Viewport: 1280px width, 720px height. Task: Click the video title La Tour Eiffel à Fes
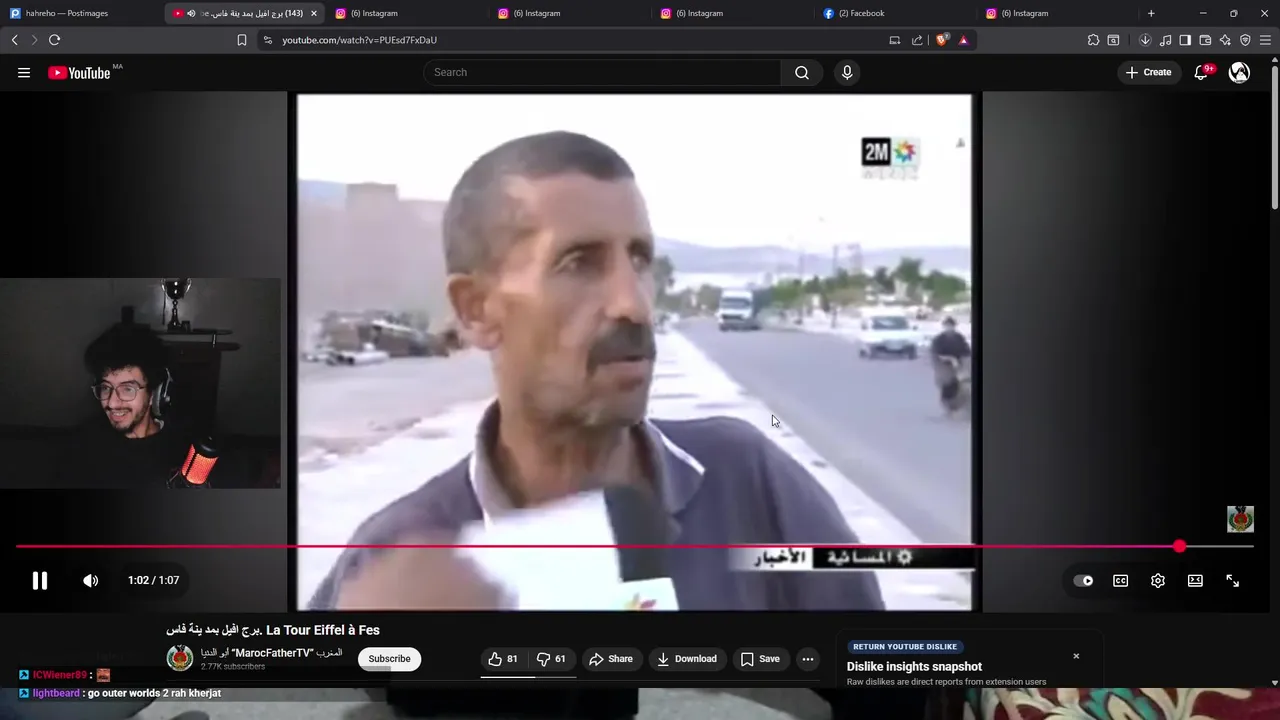[x=273, y=630]
